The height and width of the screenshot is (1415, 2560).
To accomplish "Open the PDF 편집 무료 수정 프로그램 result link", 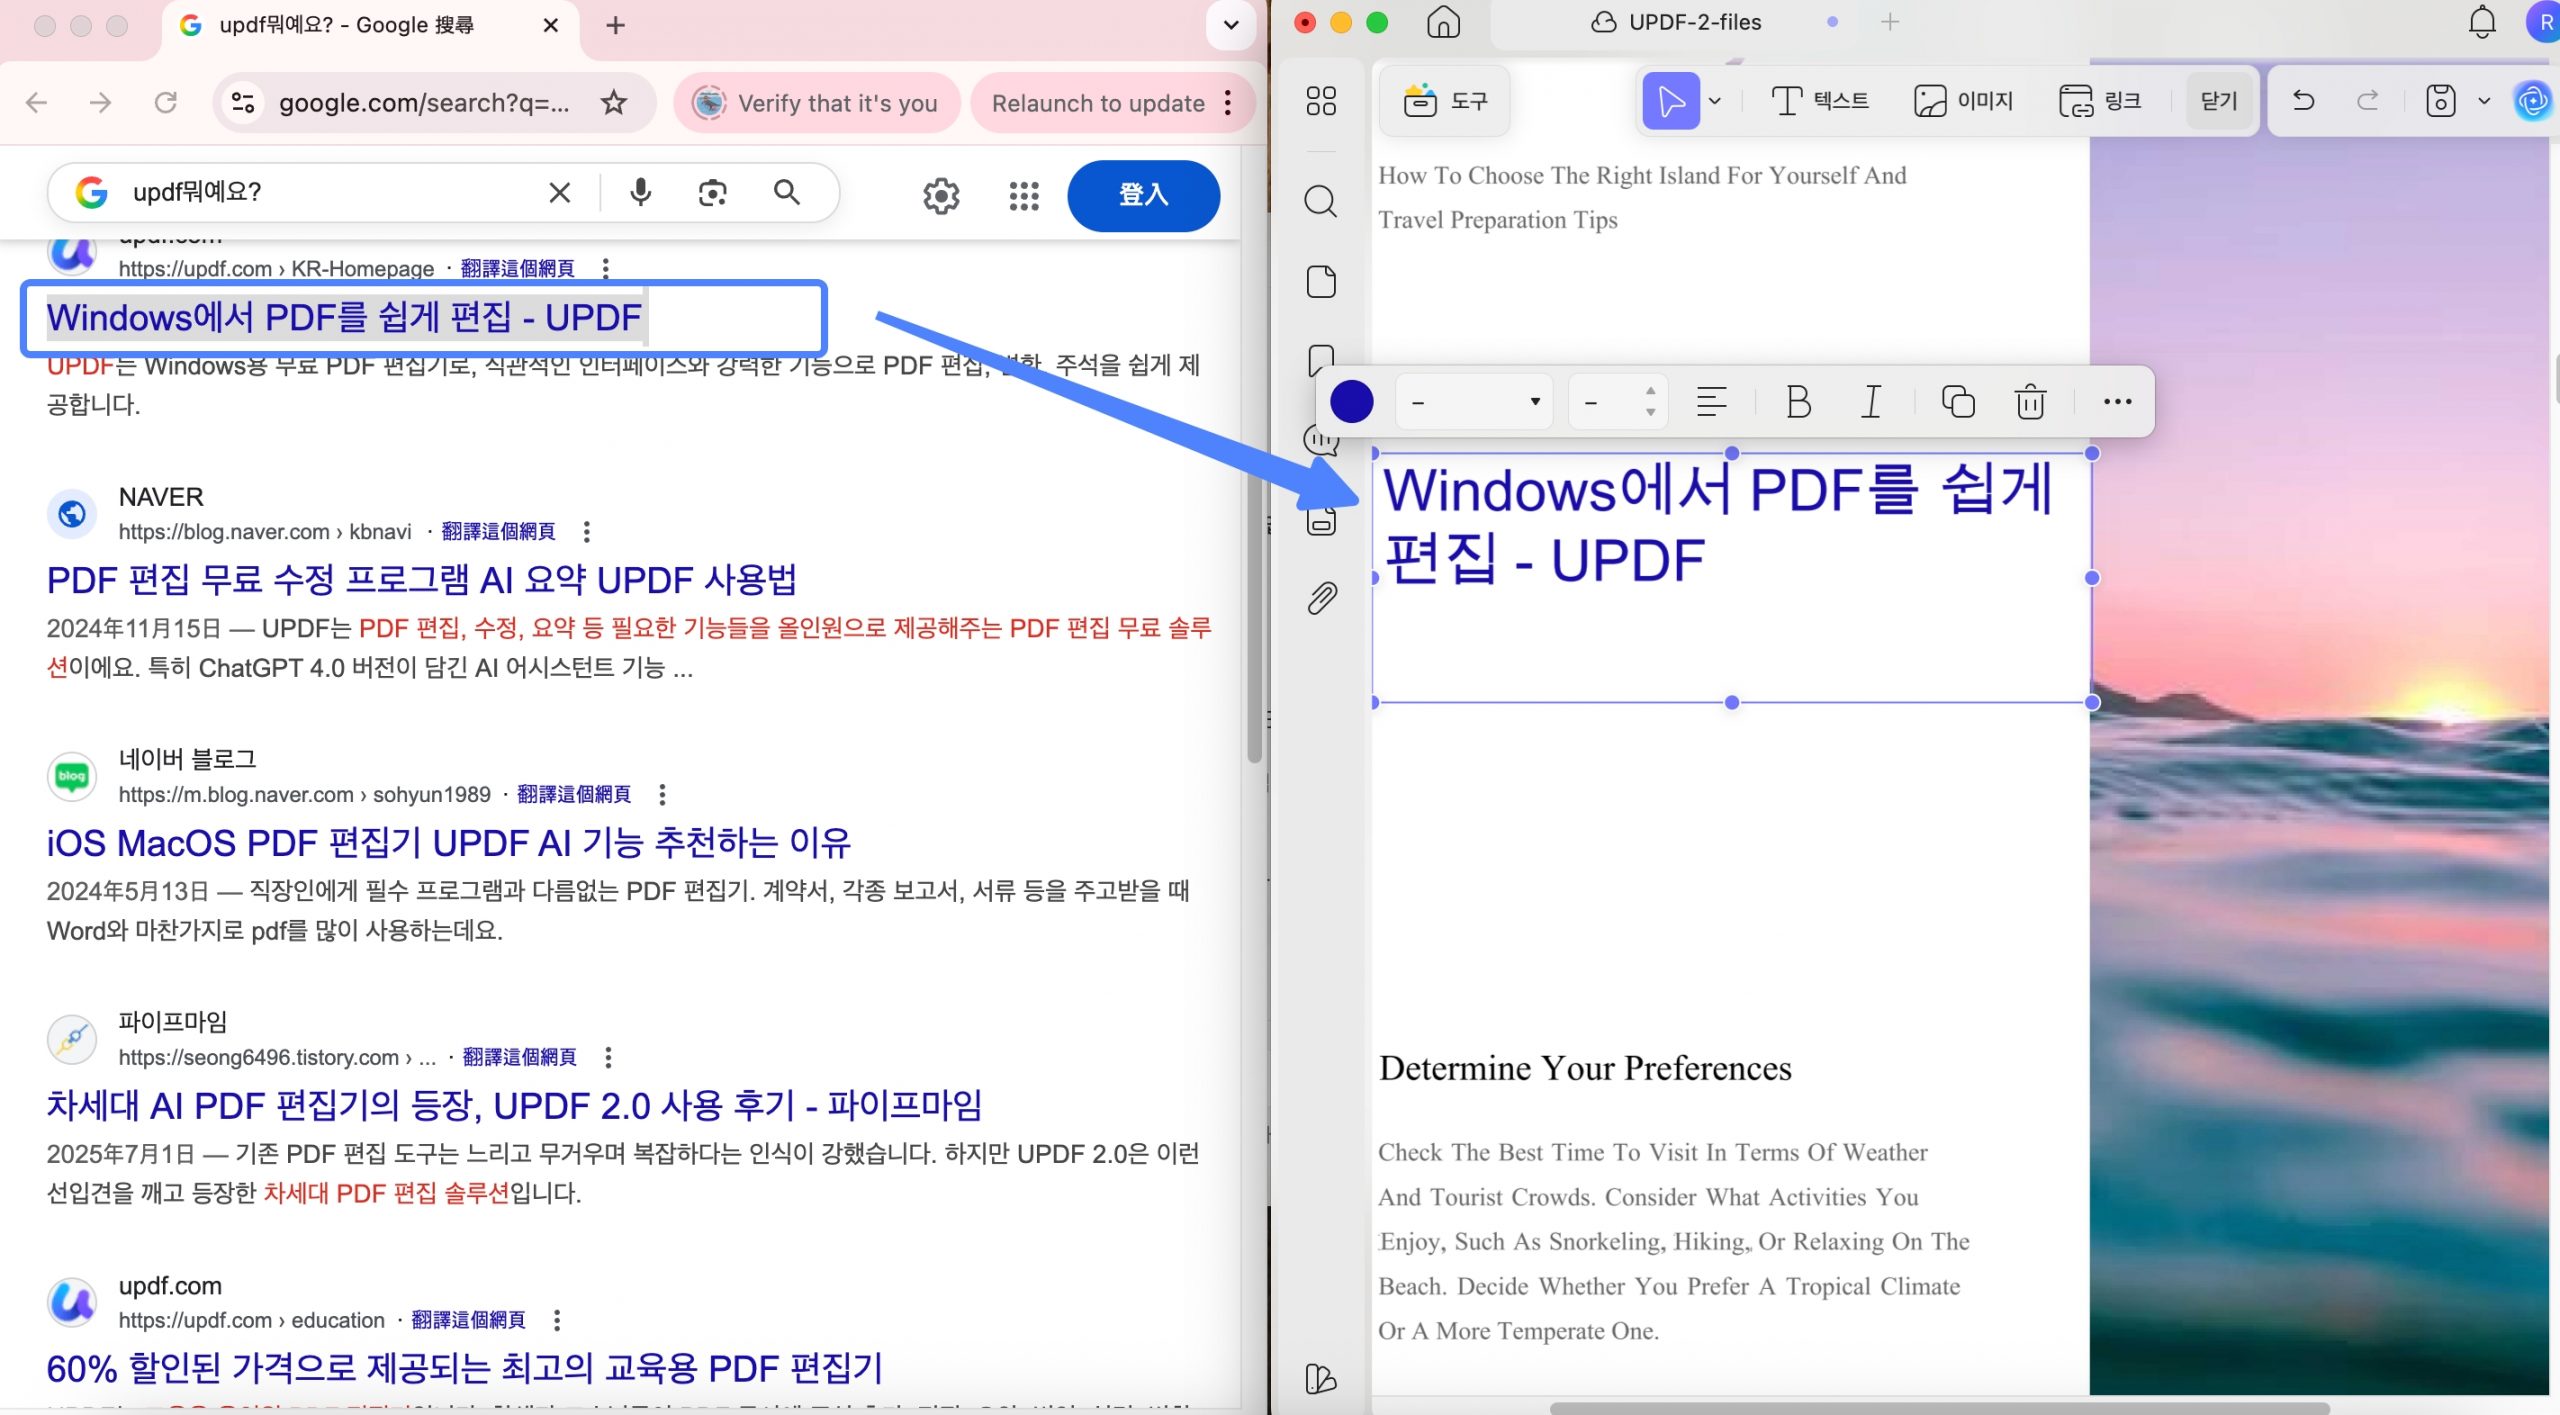I will click(422, 580).
